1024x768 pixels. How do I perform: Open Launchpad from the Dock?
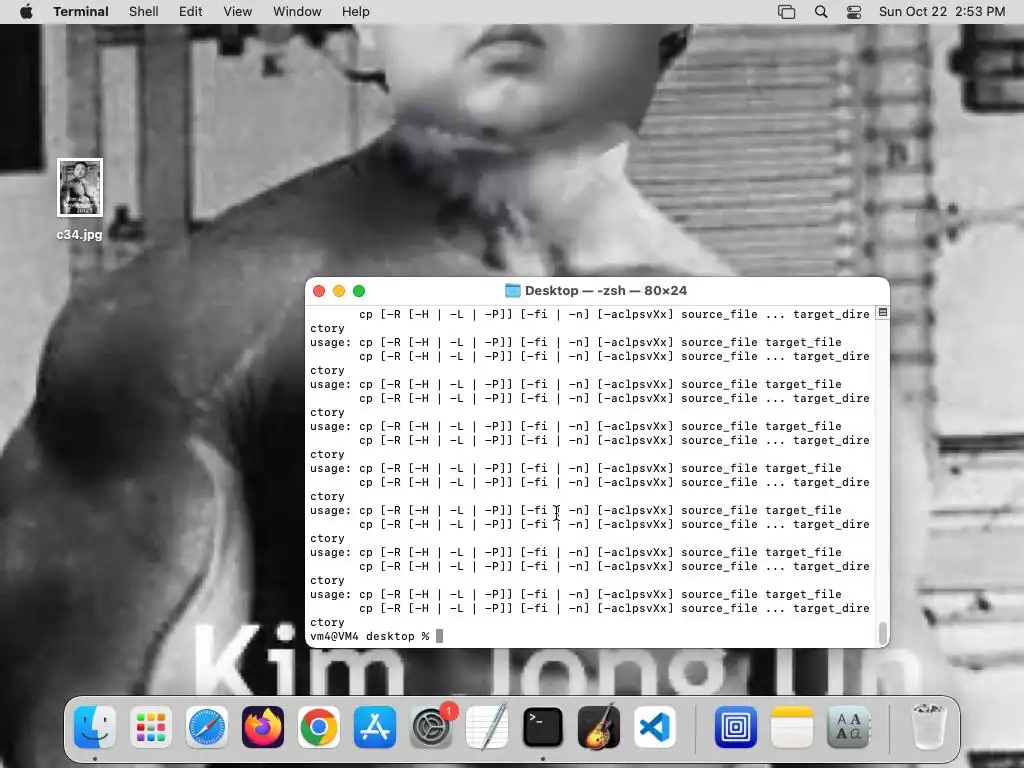click(x=151, y=727)
